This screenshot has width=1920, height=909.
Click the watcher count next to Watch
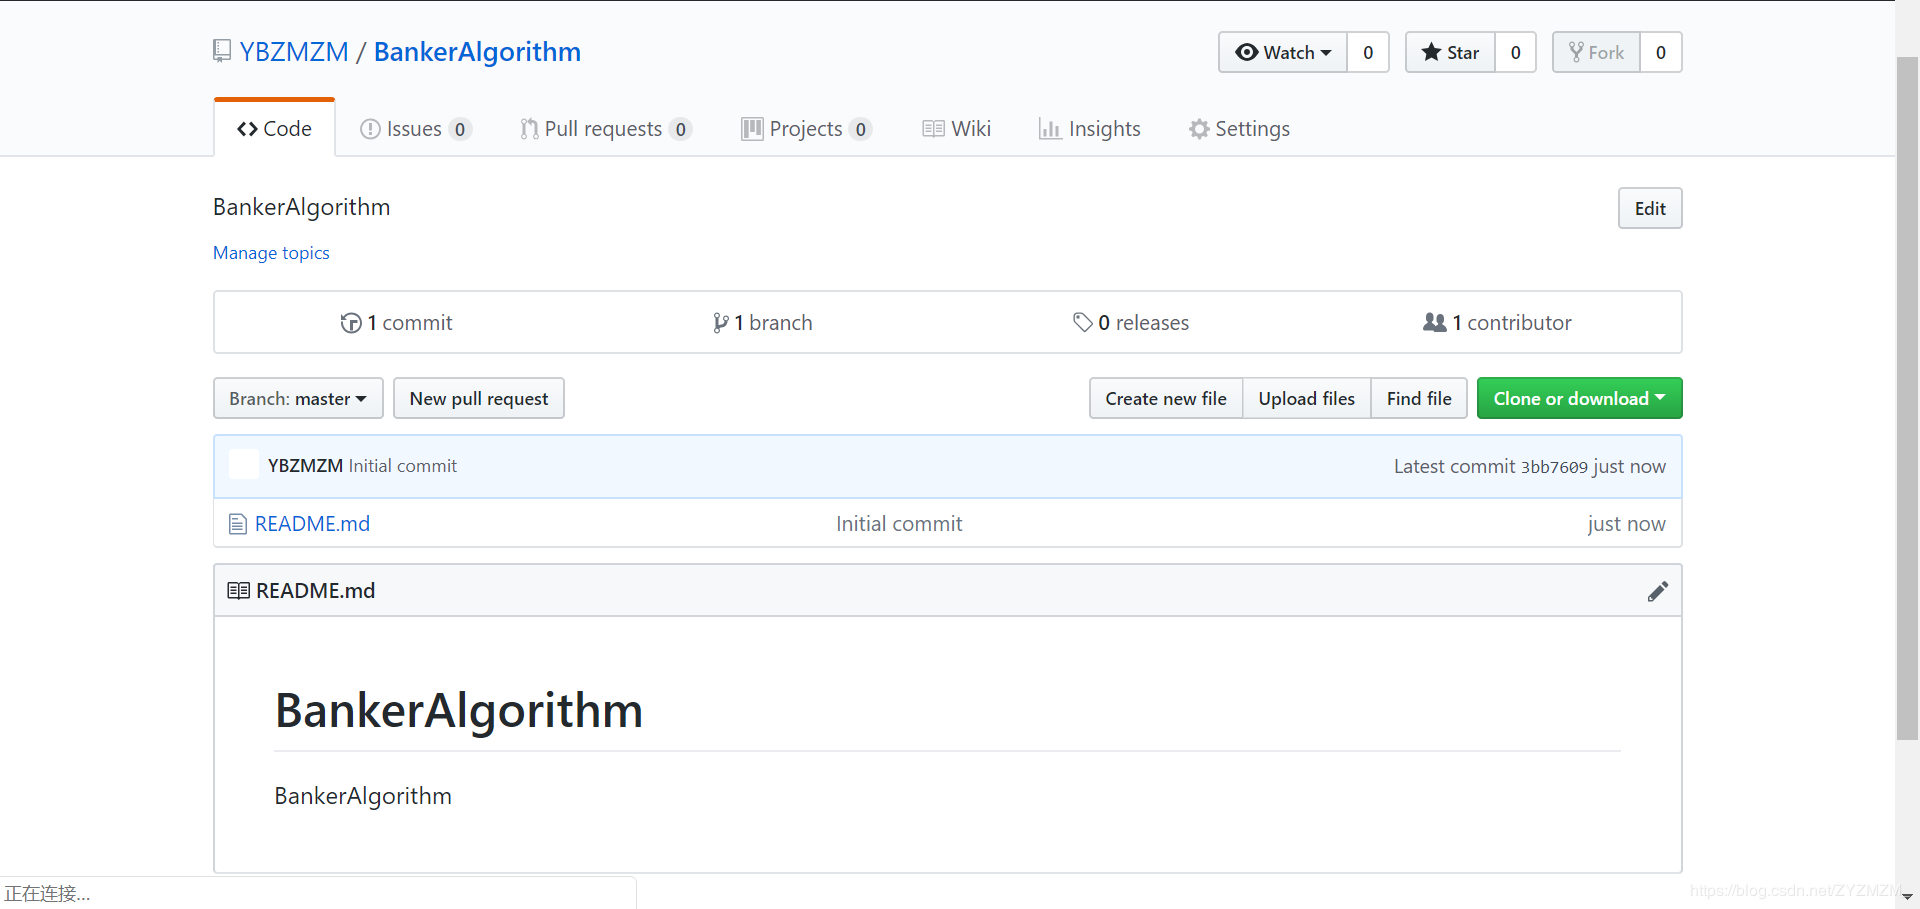[1368, 52]
